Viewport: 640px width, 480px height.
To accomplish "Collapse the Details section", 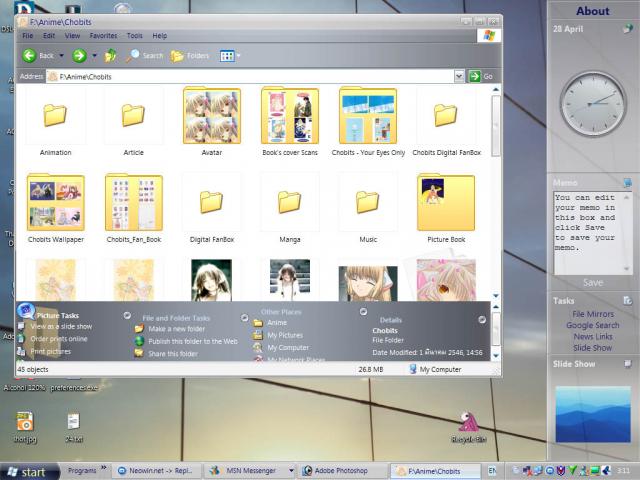I will pos(482,319).
